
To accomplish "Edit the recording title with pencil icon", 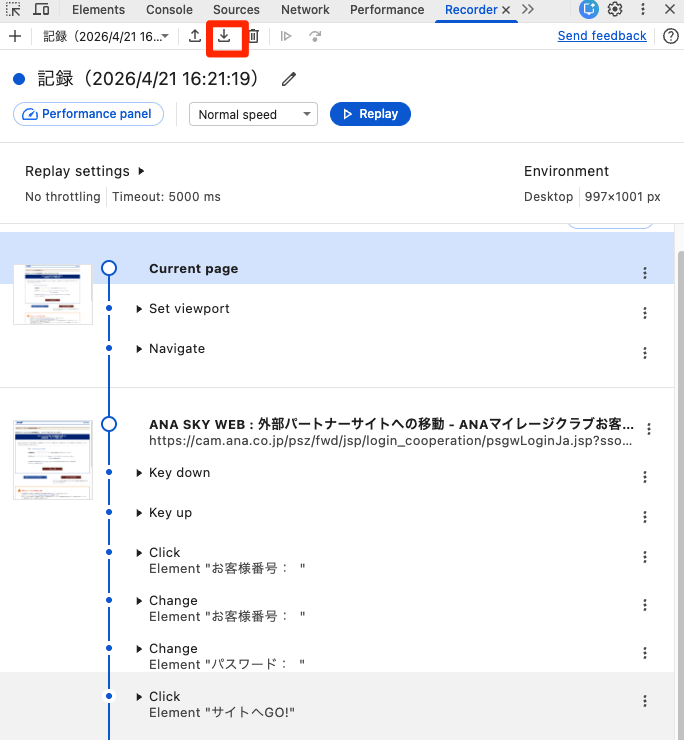I will (x=288, y=79).
